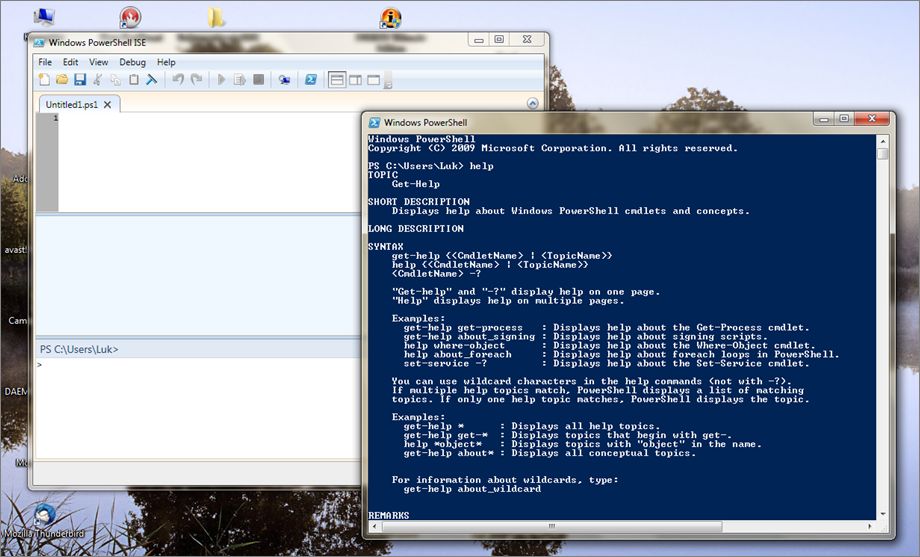Show the script pane on top layout

[337, 80]
